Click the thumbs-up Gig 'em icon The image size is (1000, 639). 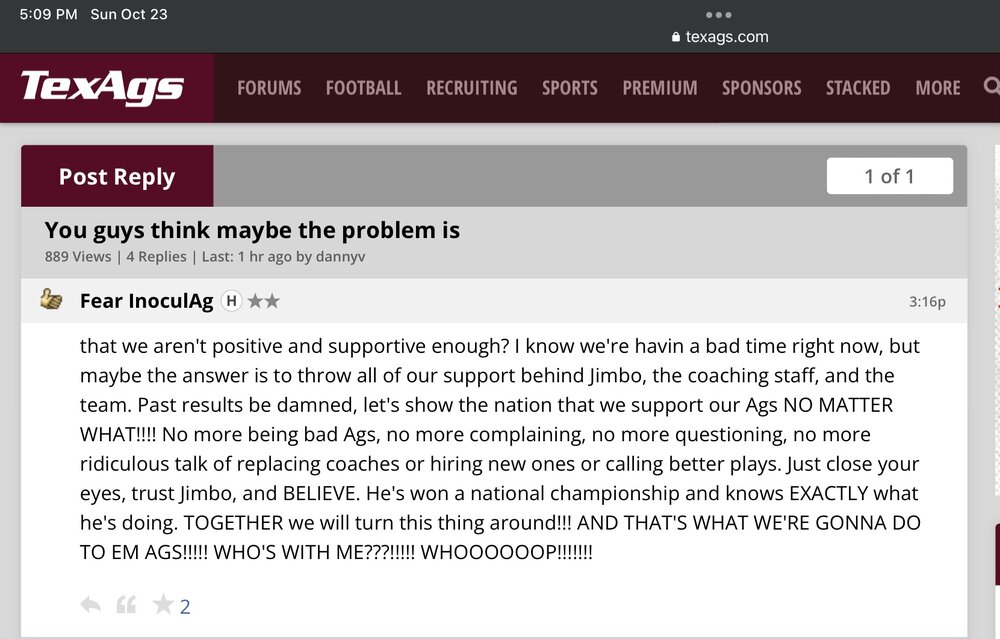[x=51, y=299]
